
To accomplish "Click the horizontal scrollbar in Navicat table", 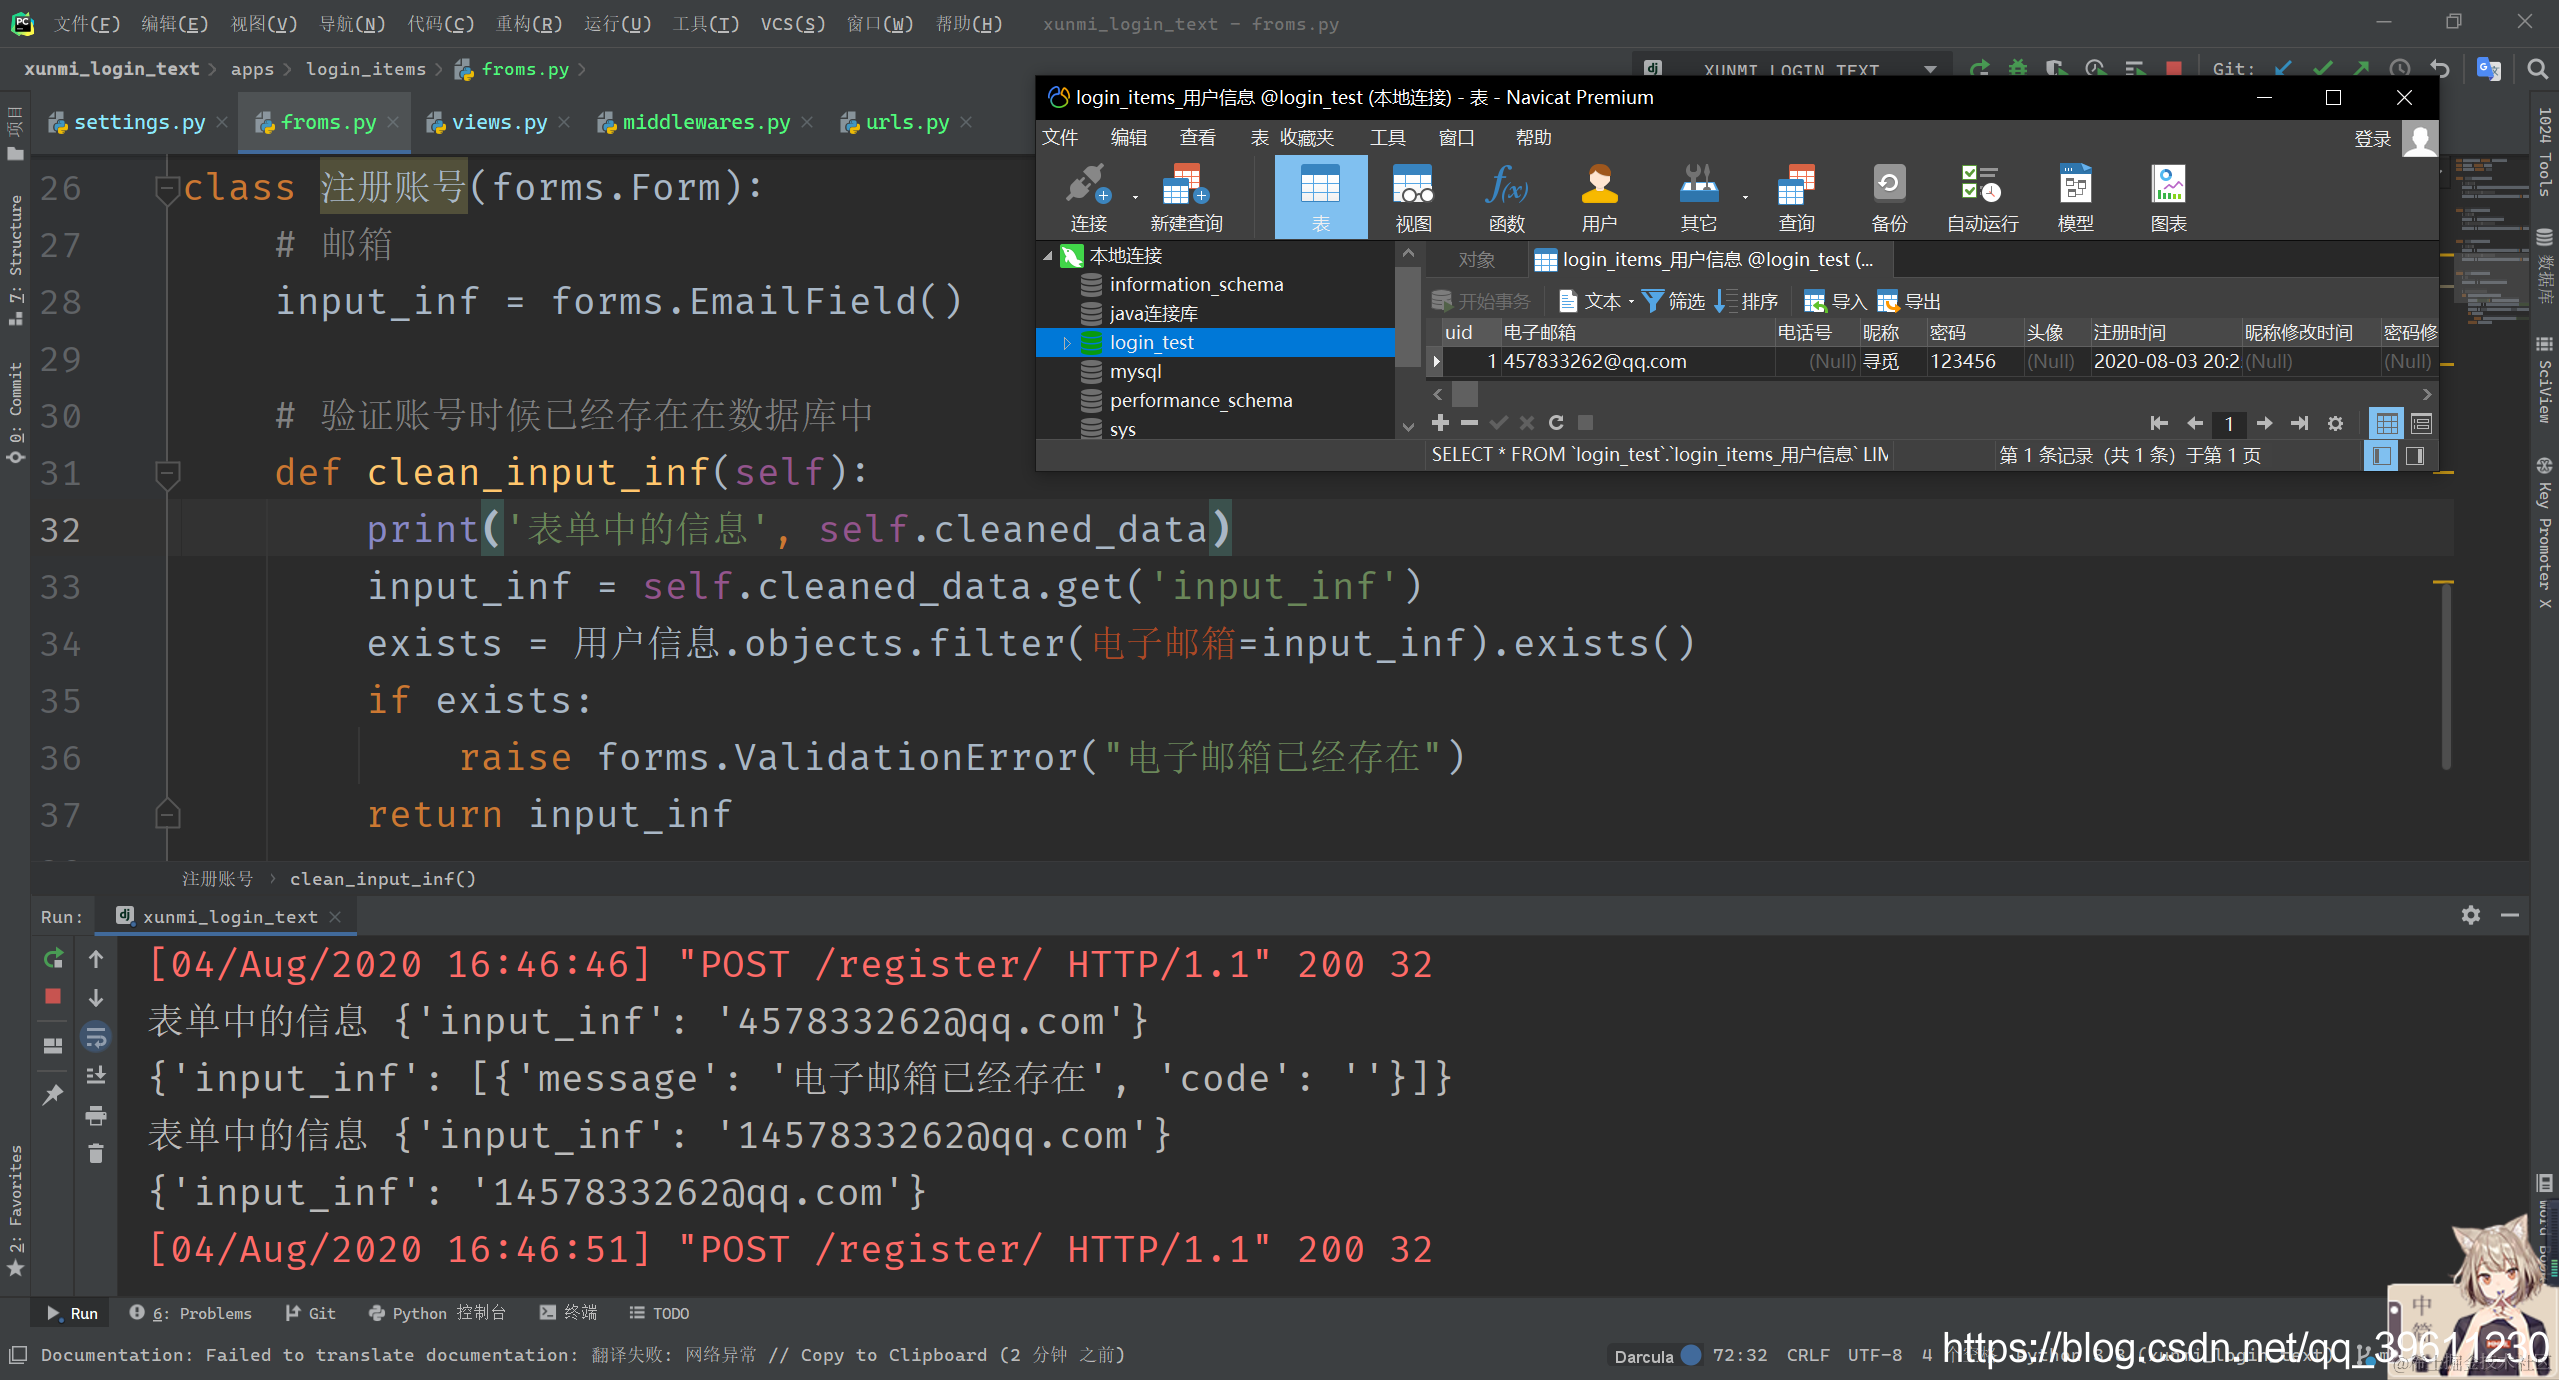I will pyautogui.click(x=1934, y=394).
